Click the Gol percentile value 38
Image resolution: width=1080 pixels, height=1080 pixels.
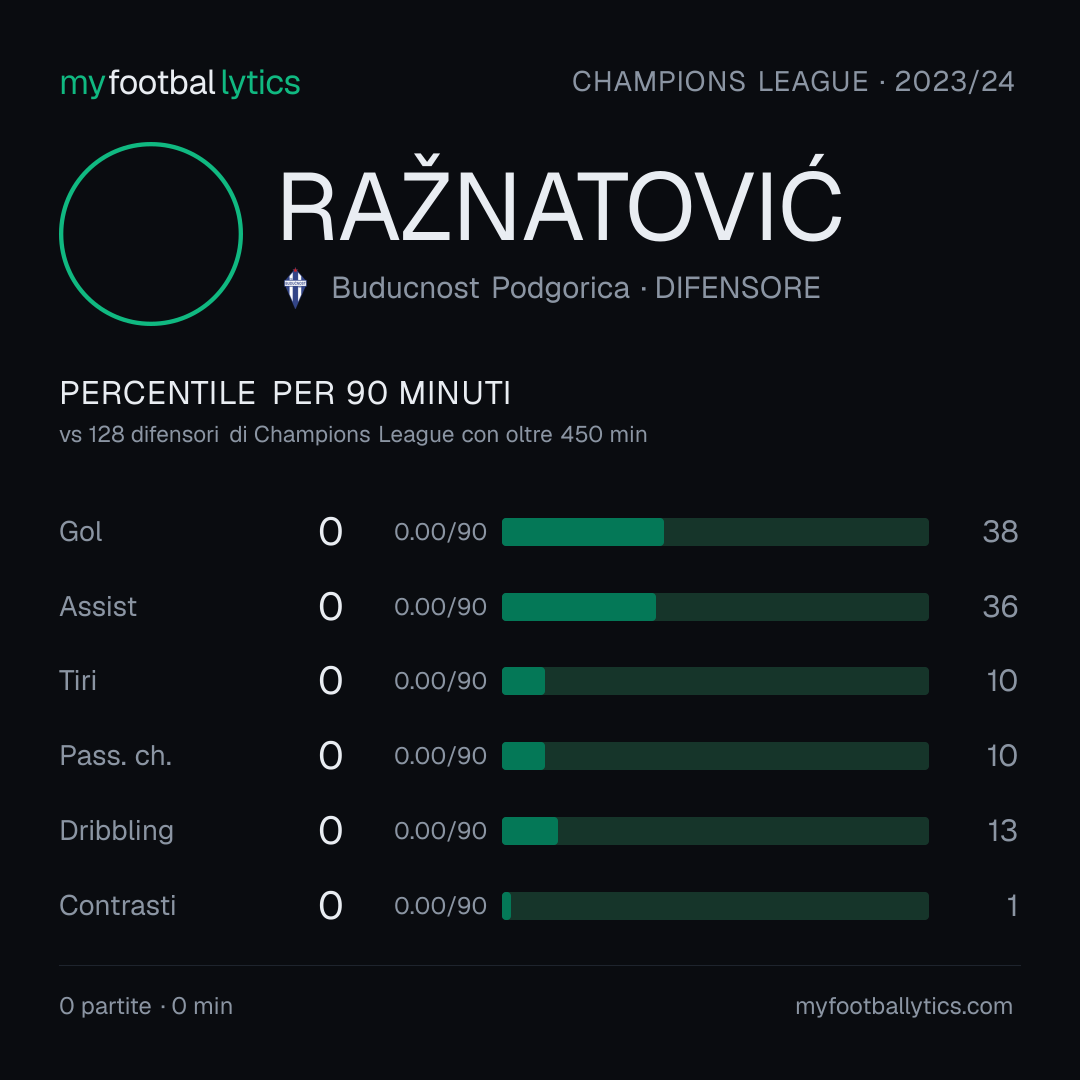coord(1000,532)
